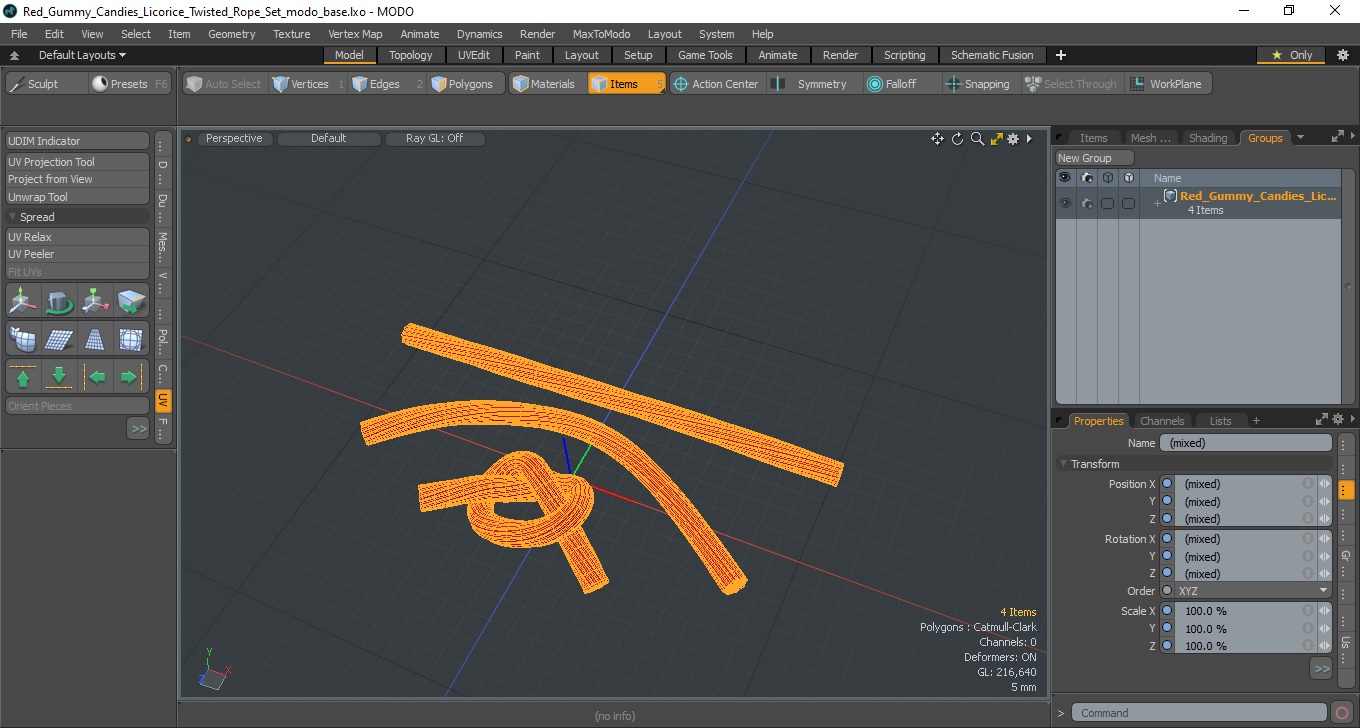Switch to the Channels tab
The image size is (1360, 728).
[x=1162, y=421]
